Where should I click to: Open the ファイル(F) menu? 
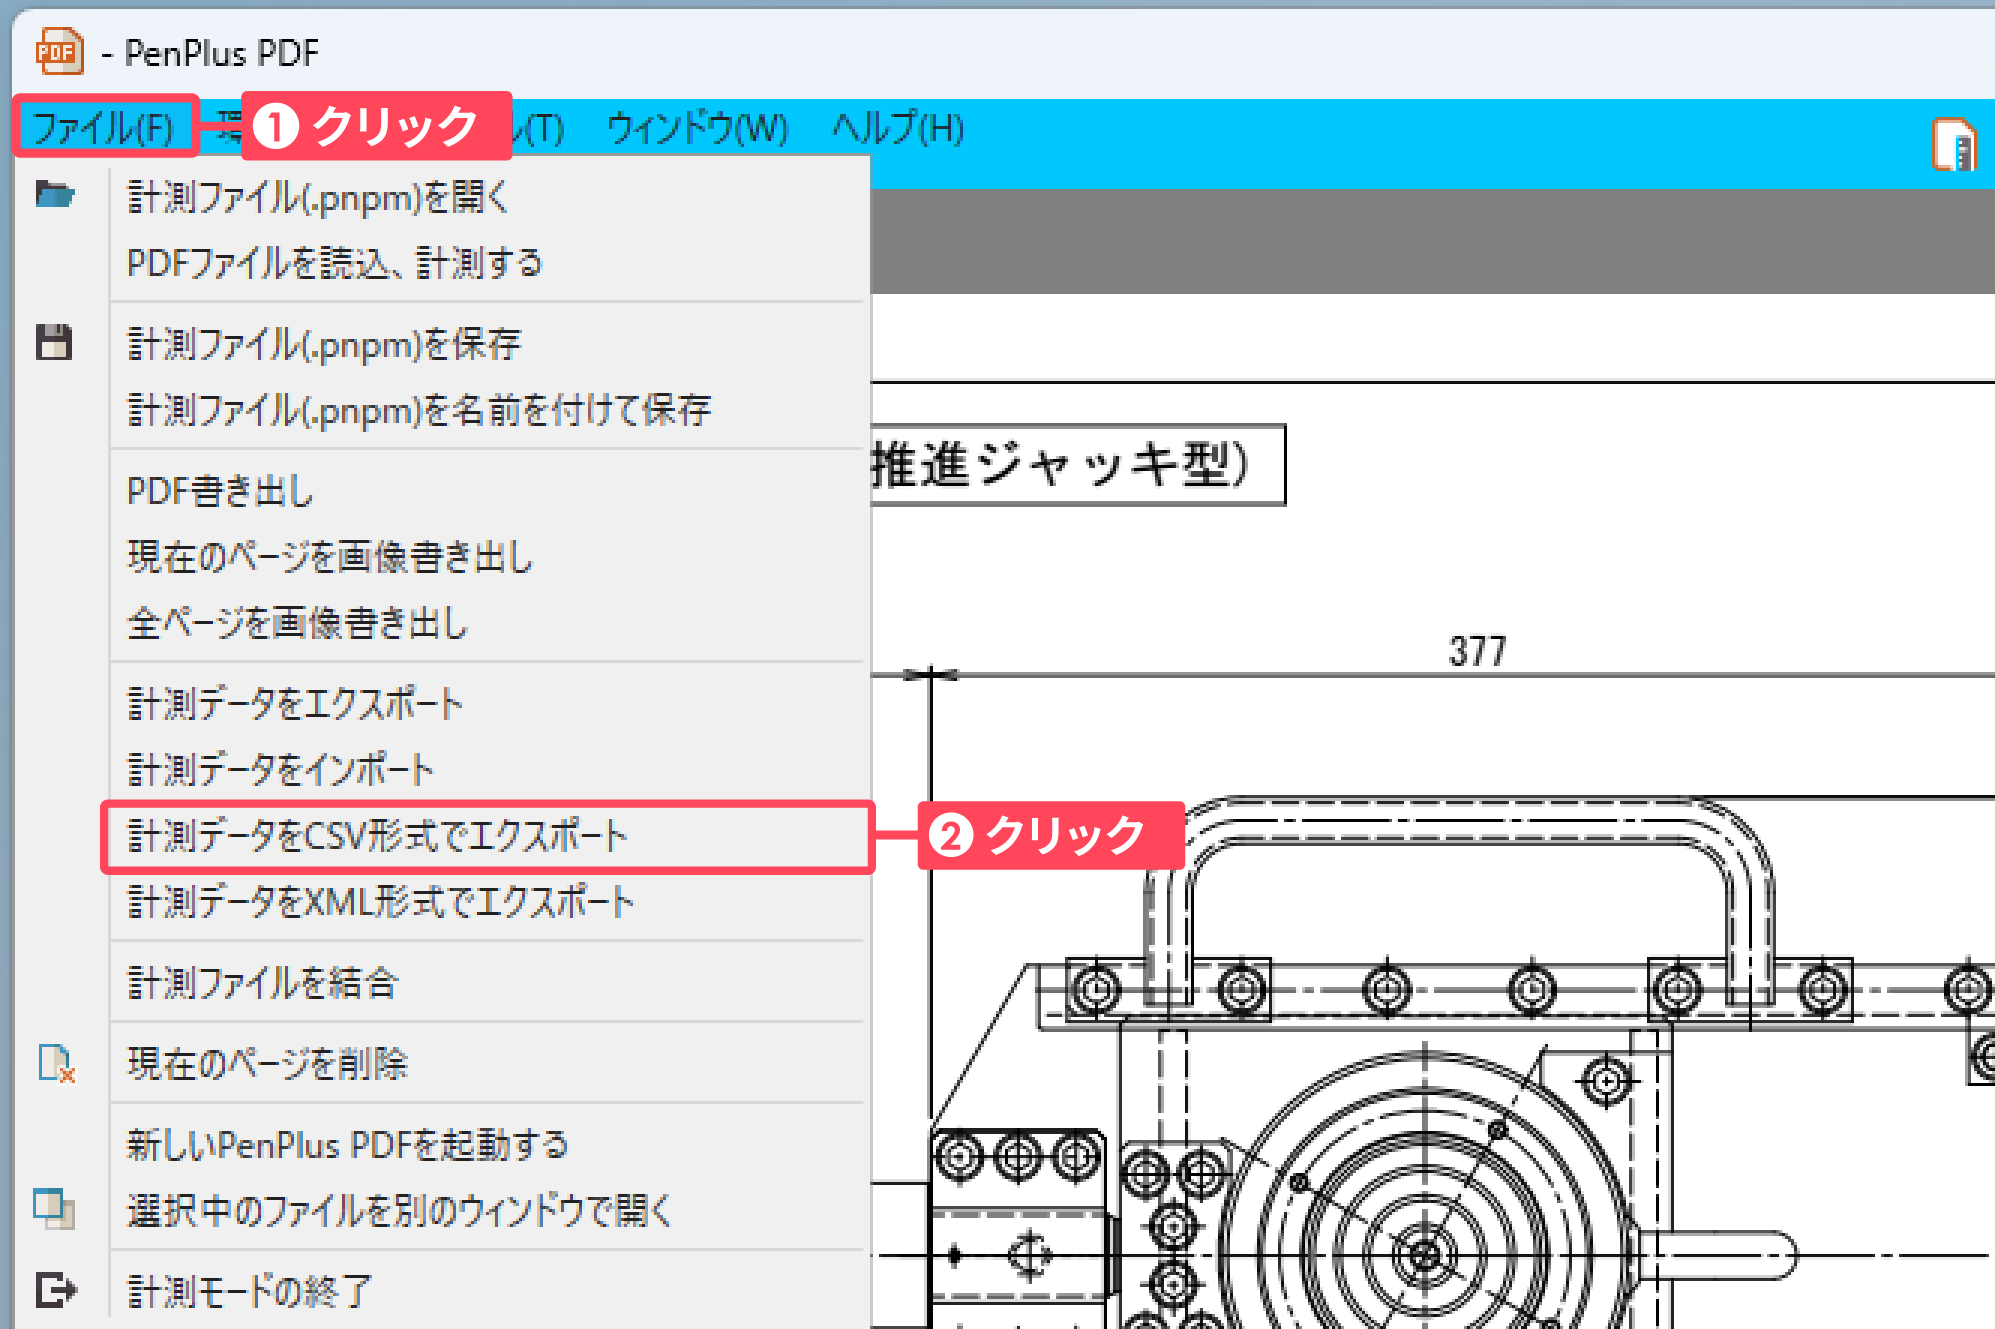(104, 127)
